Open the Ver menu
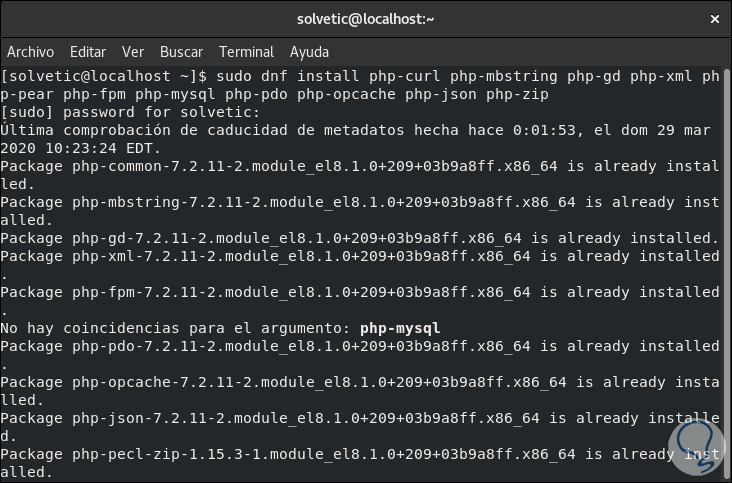This screenshot has height=483, width=732. coord(133,52)
